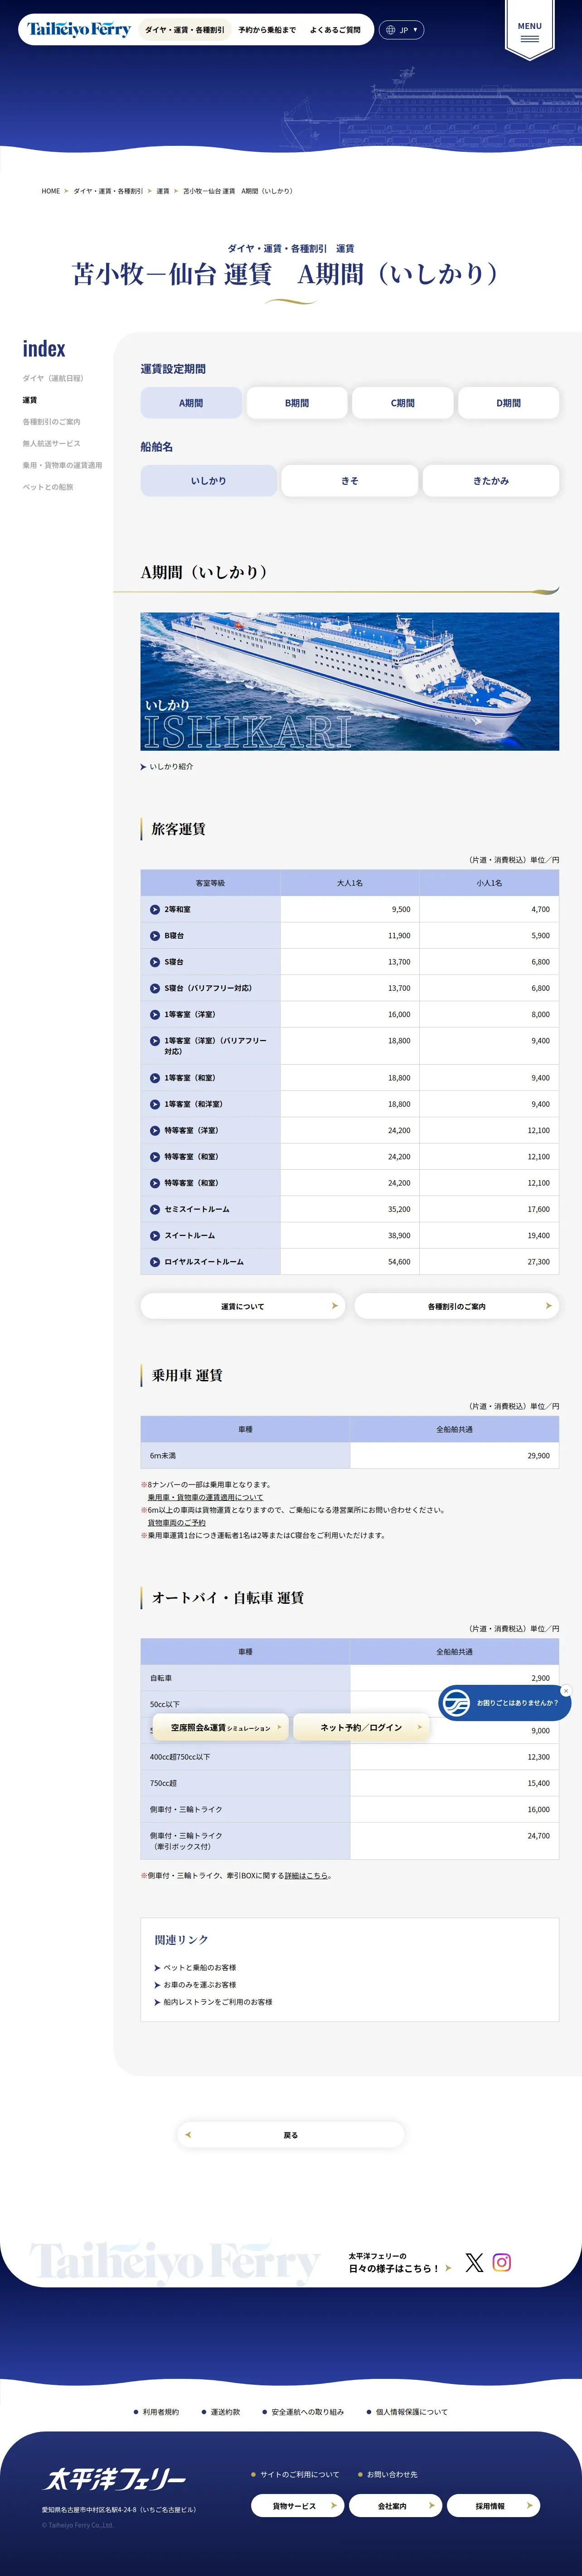Open the X (Twitter) social icon
The image size is (582, 2576).
(x=474, y=2262)
